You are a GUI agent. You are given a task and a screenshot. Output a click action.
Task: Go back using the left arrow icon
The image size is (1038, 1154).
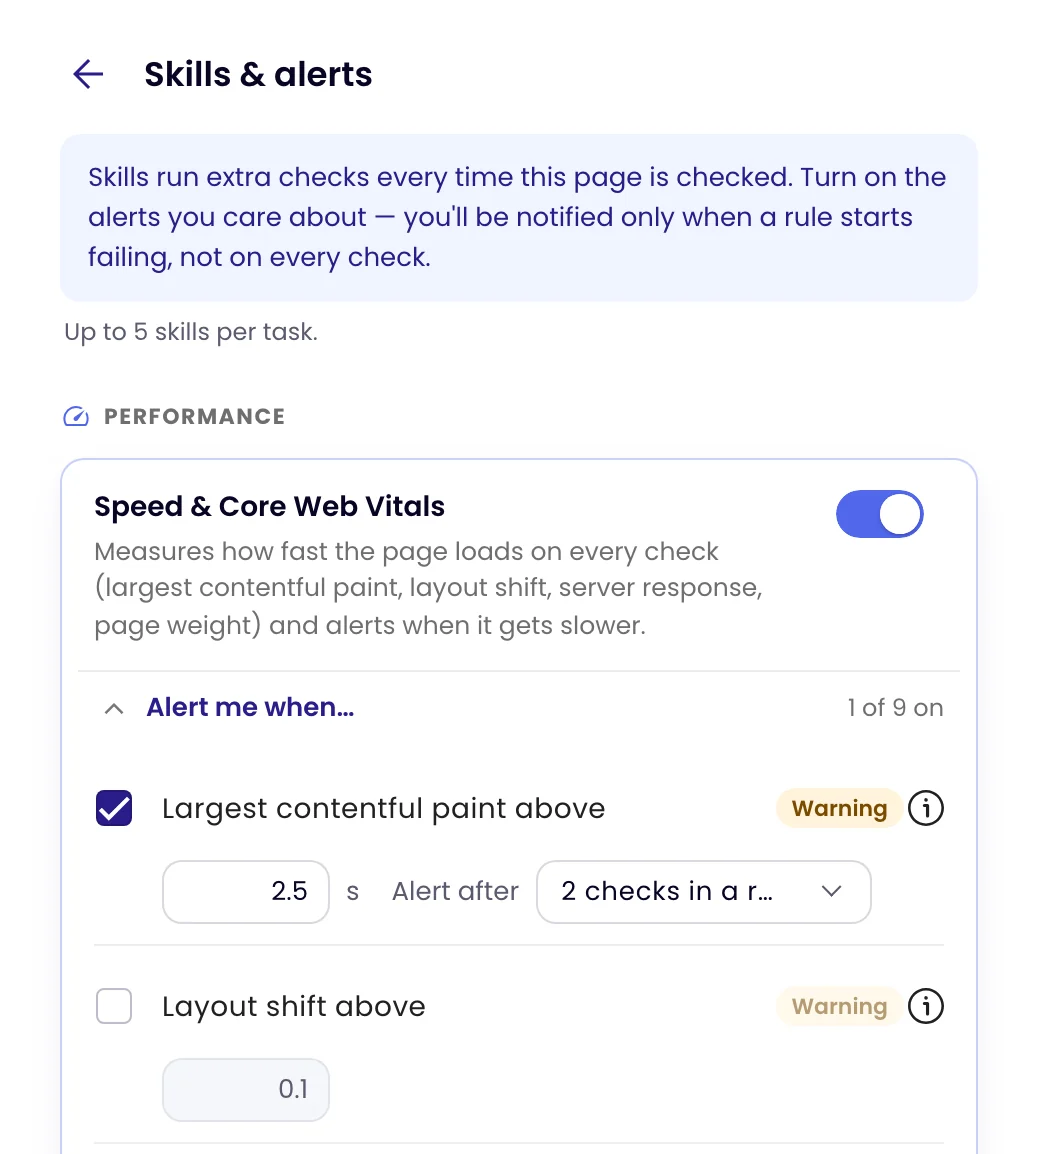88,74
